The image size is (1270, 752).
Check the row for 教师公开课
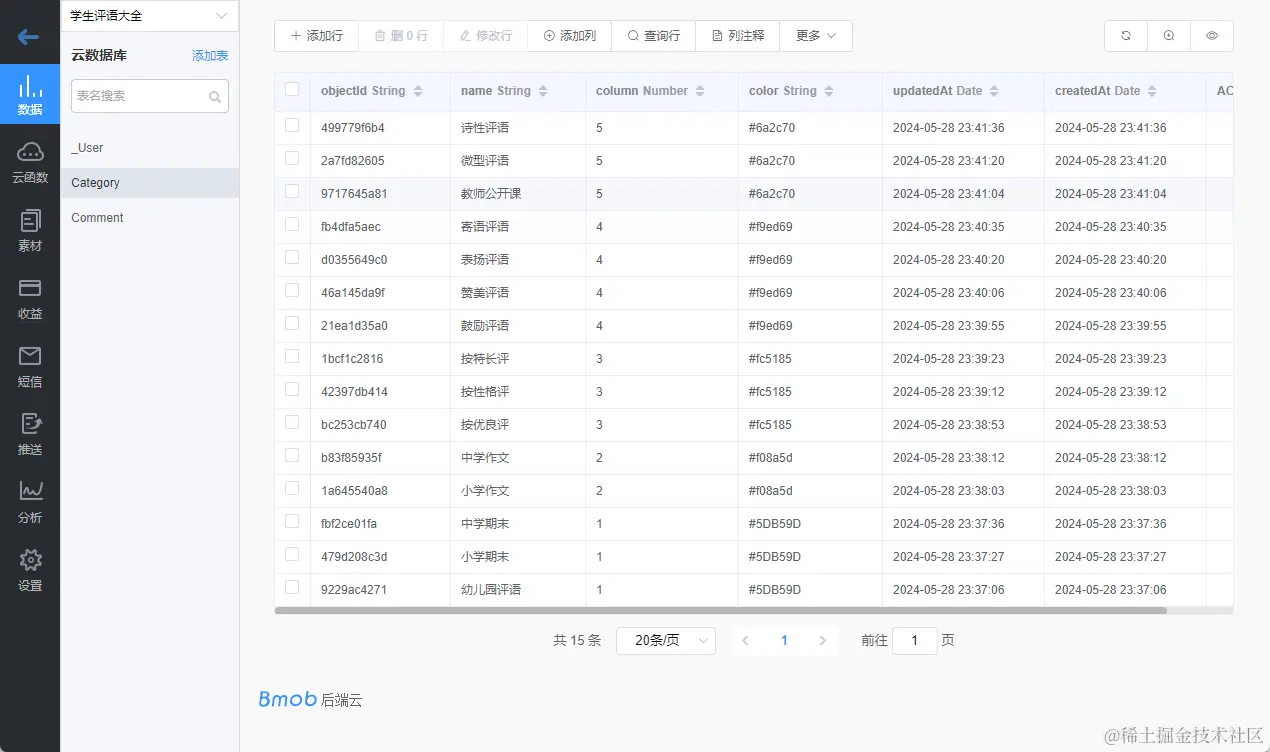[x=292, y=192]
